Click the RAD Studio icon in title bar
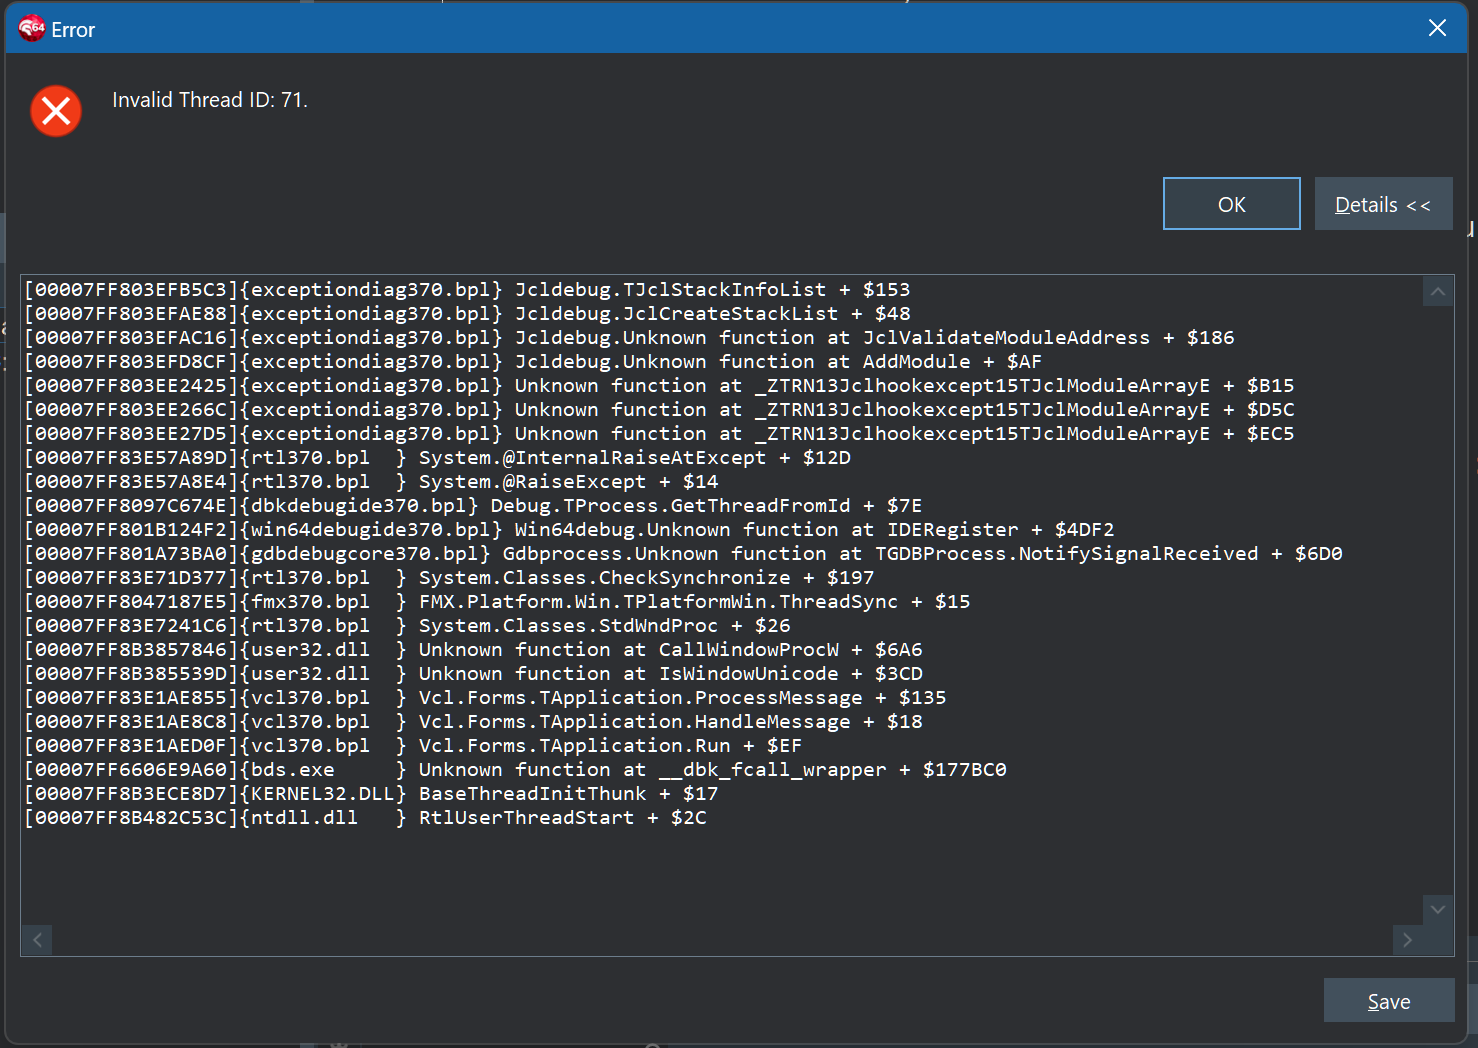The width and height of the screenshot is (1478, 1048). coord(31,29)
